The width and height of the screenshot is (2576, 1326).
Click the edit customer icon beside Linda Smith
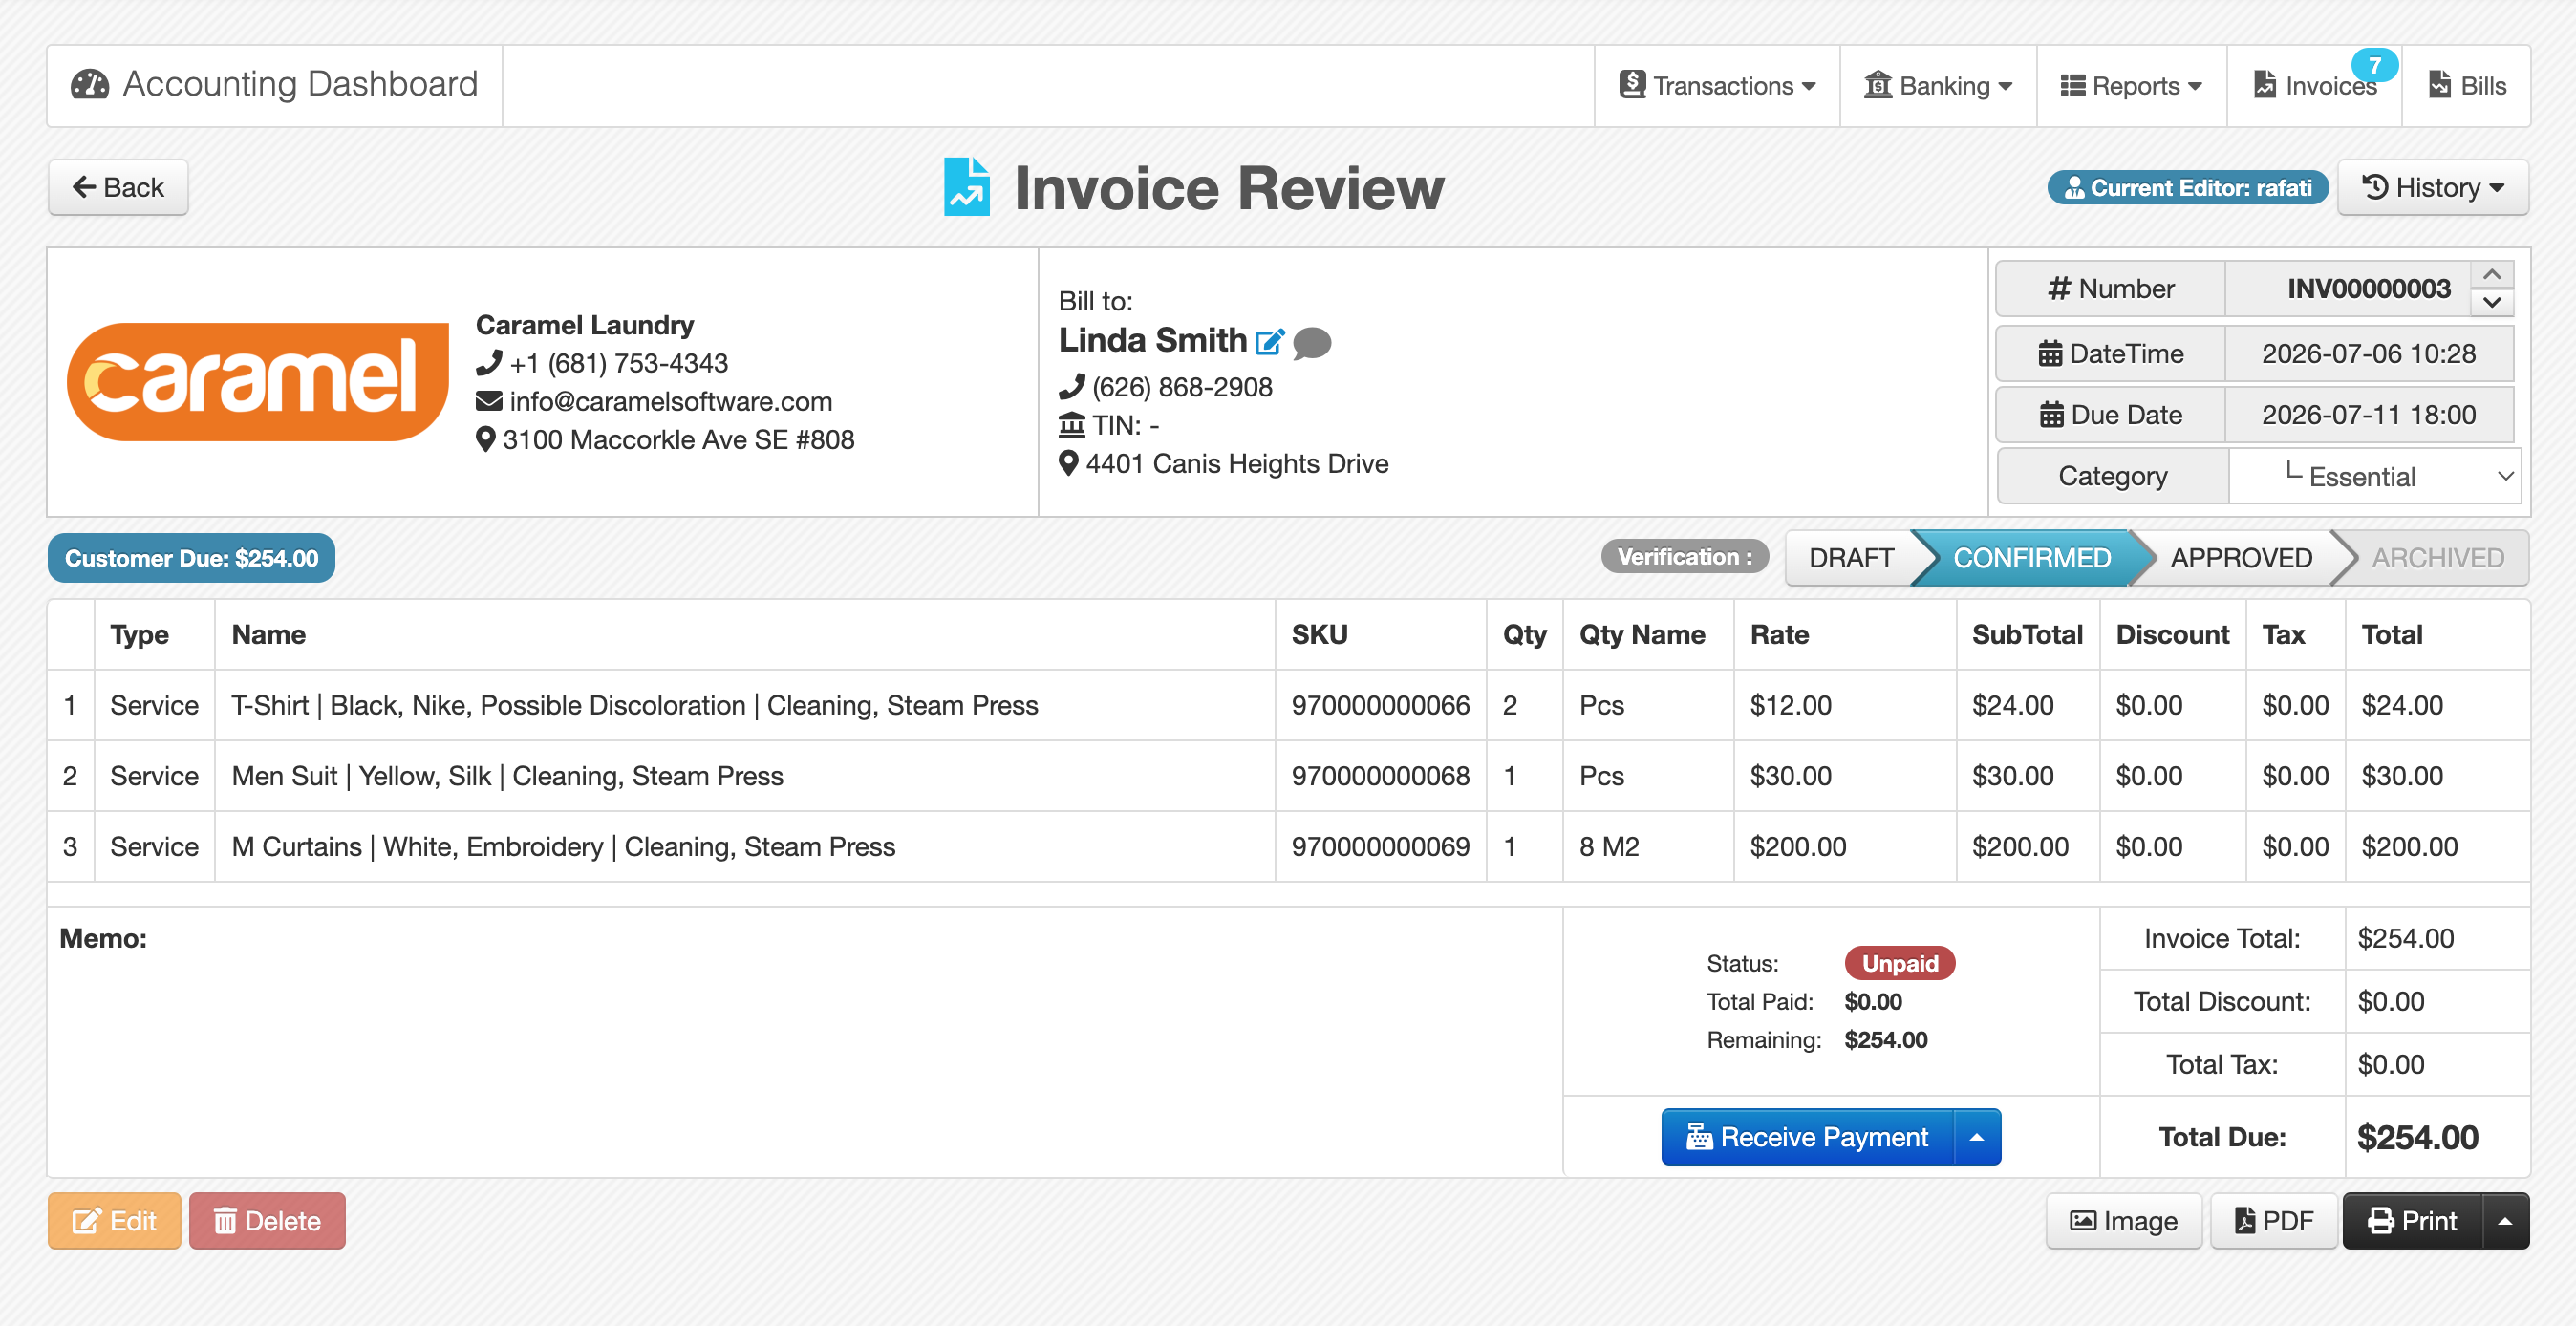(x=1269, y=342)
